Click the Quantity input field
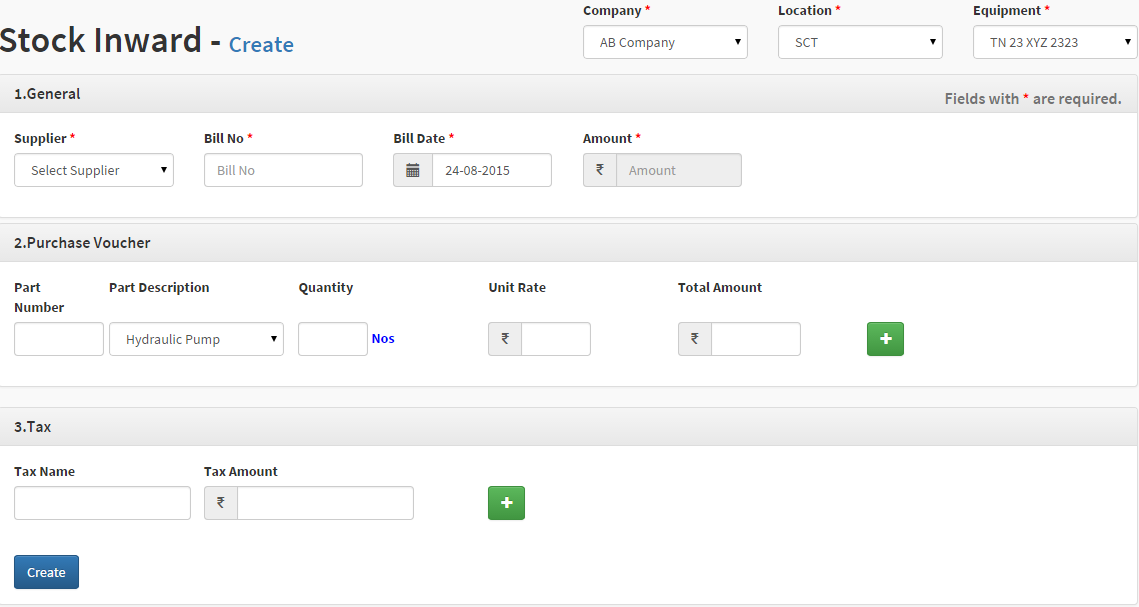Viewport: 1139px width, 607px height. tap(333, 339)
